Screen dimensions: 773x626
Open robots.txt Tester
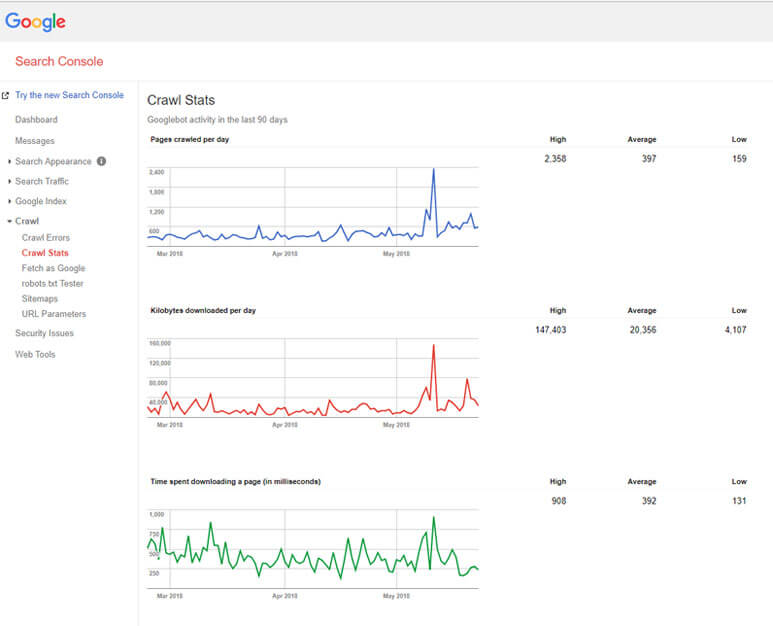(52, 283)
